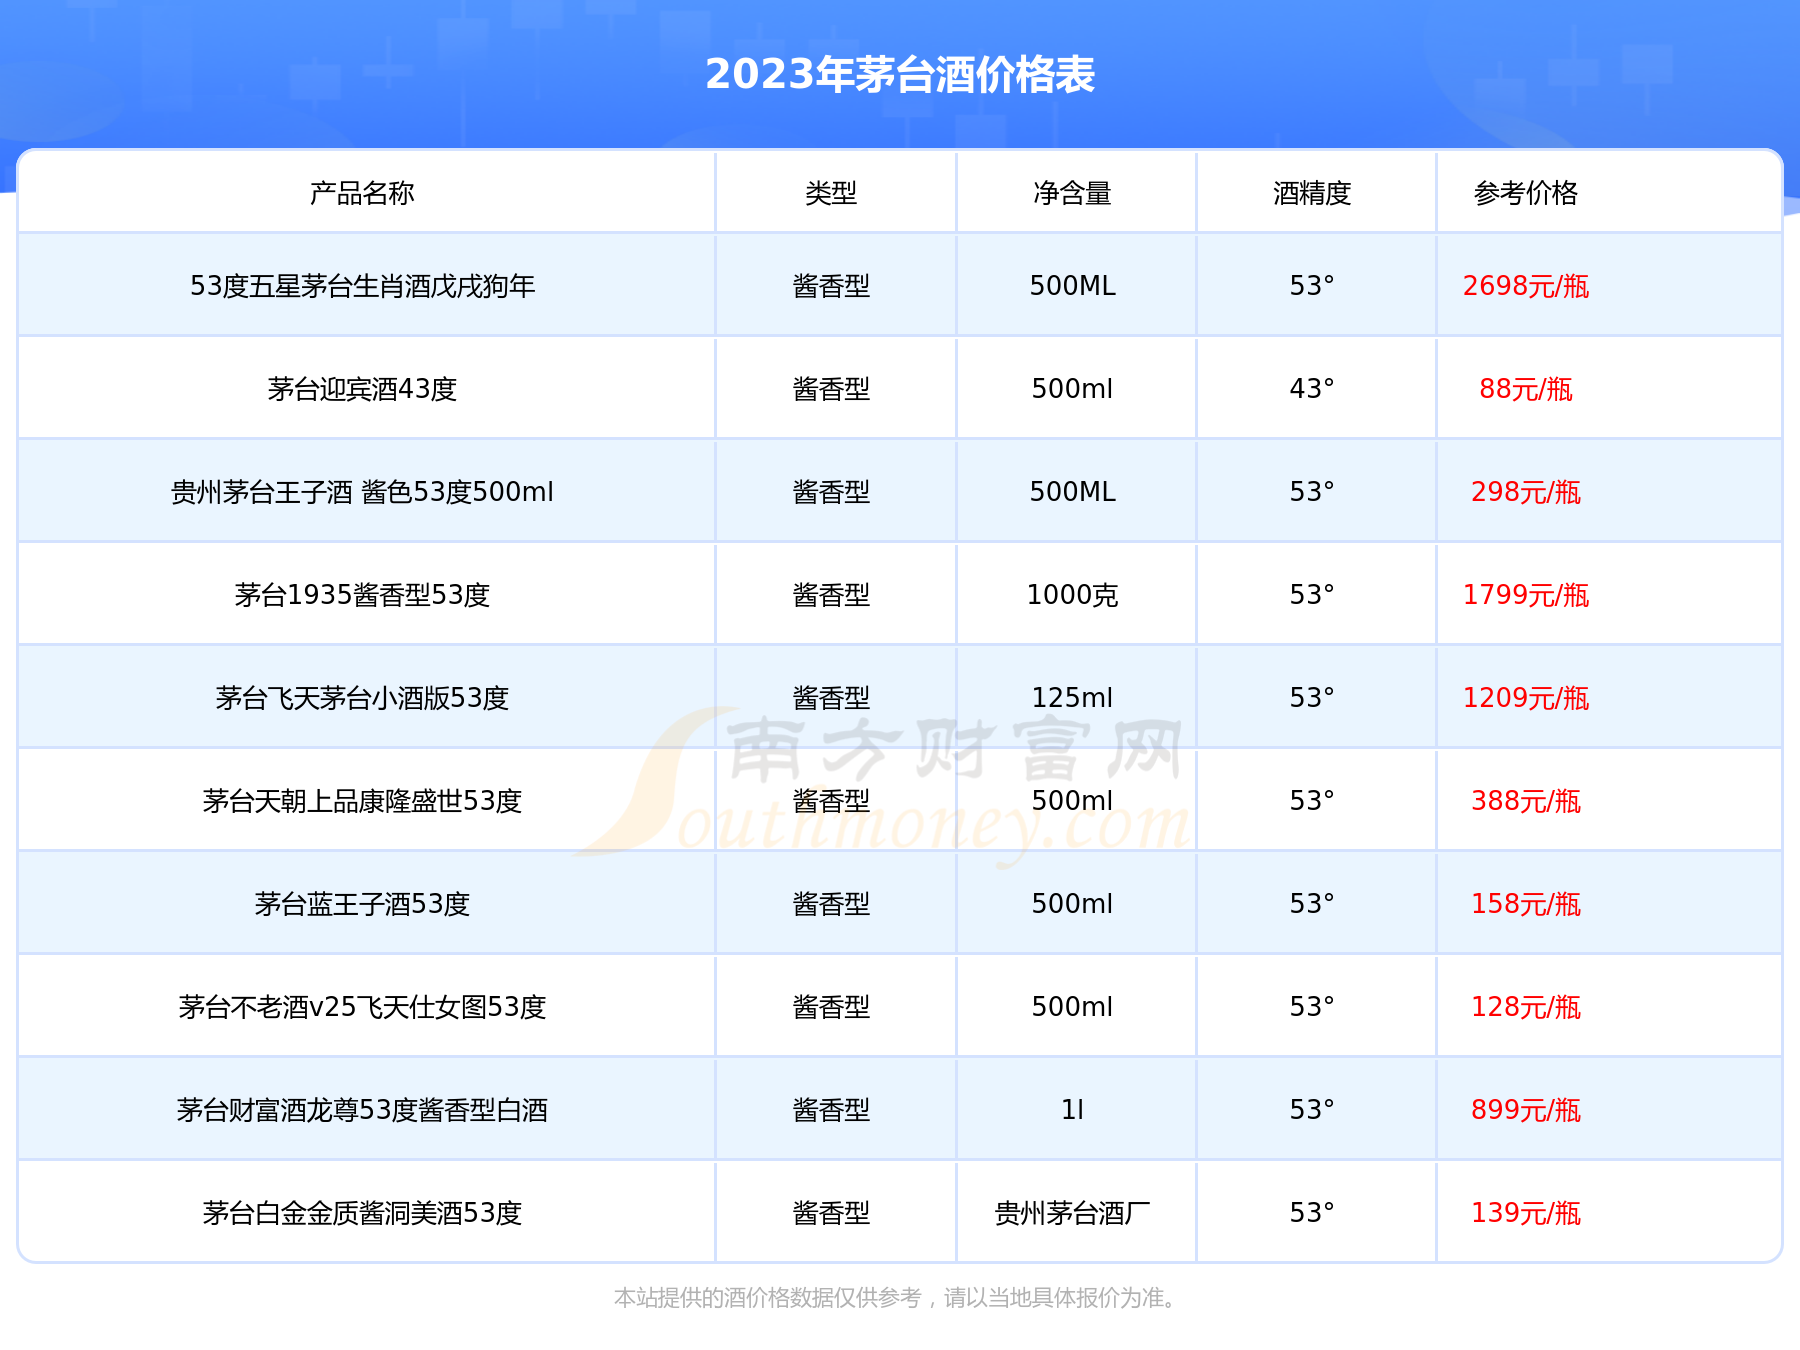Click the 125ml net content cell
The height and width of the screenshot is (1350, 1800).
coord(1072,698)
